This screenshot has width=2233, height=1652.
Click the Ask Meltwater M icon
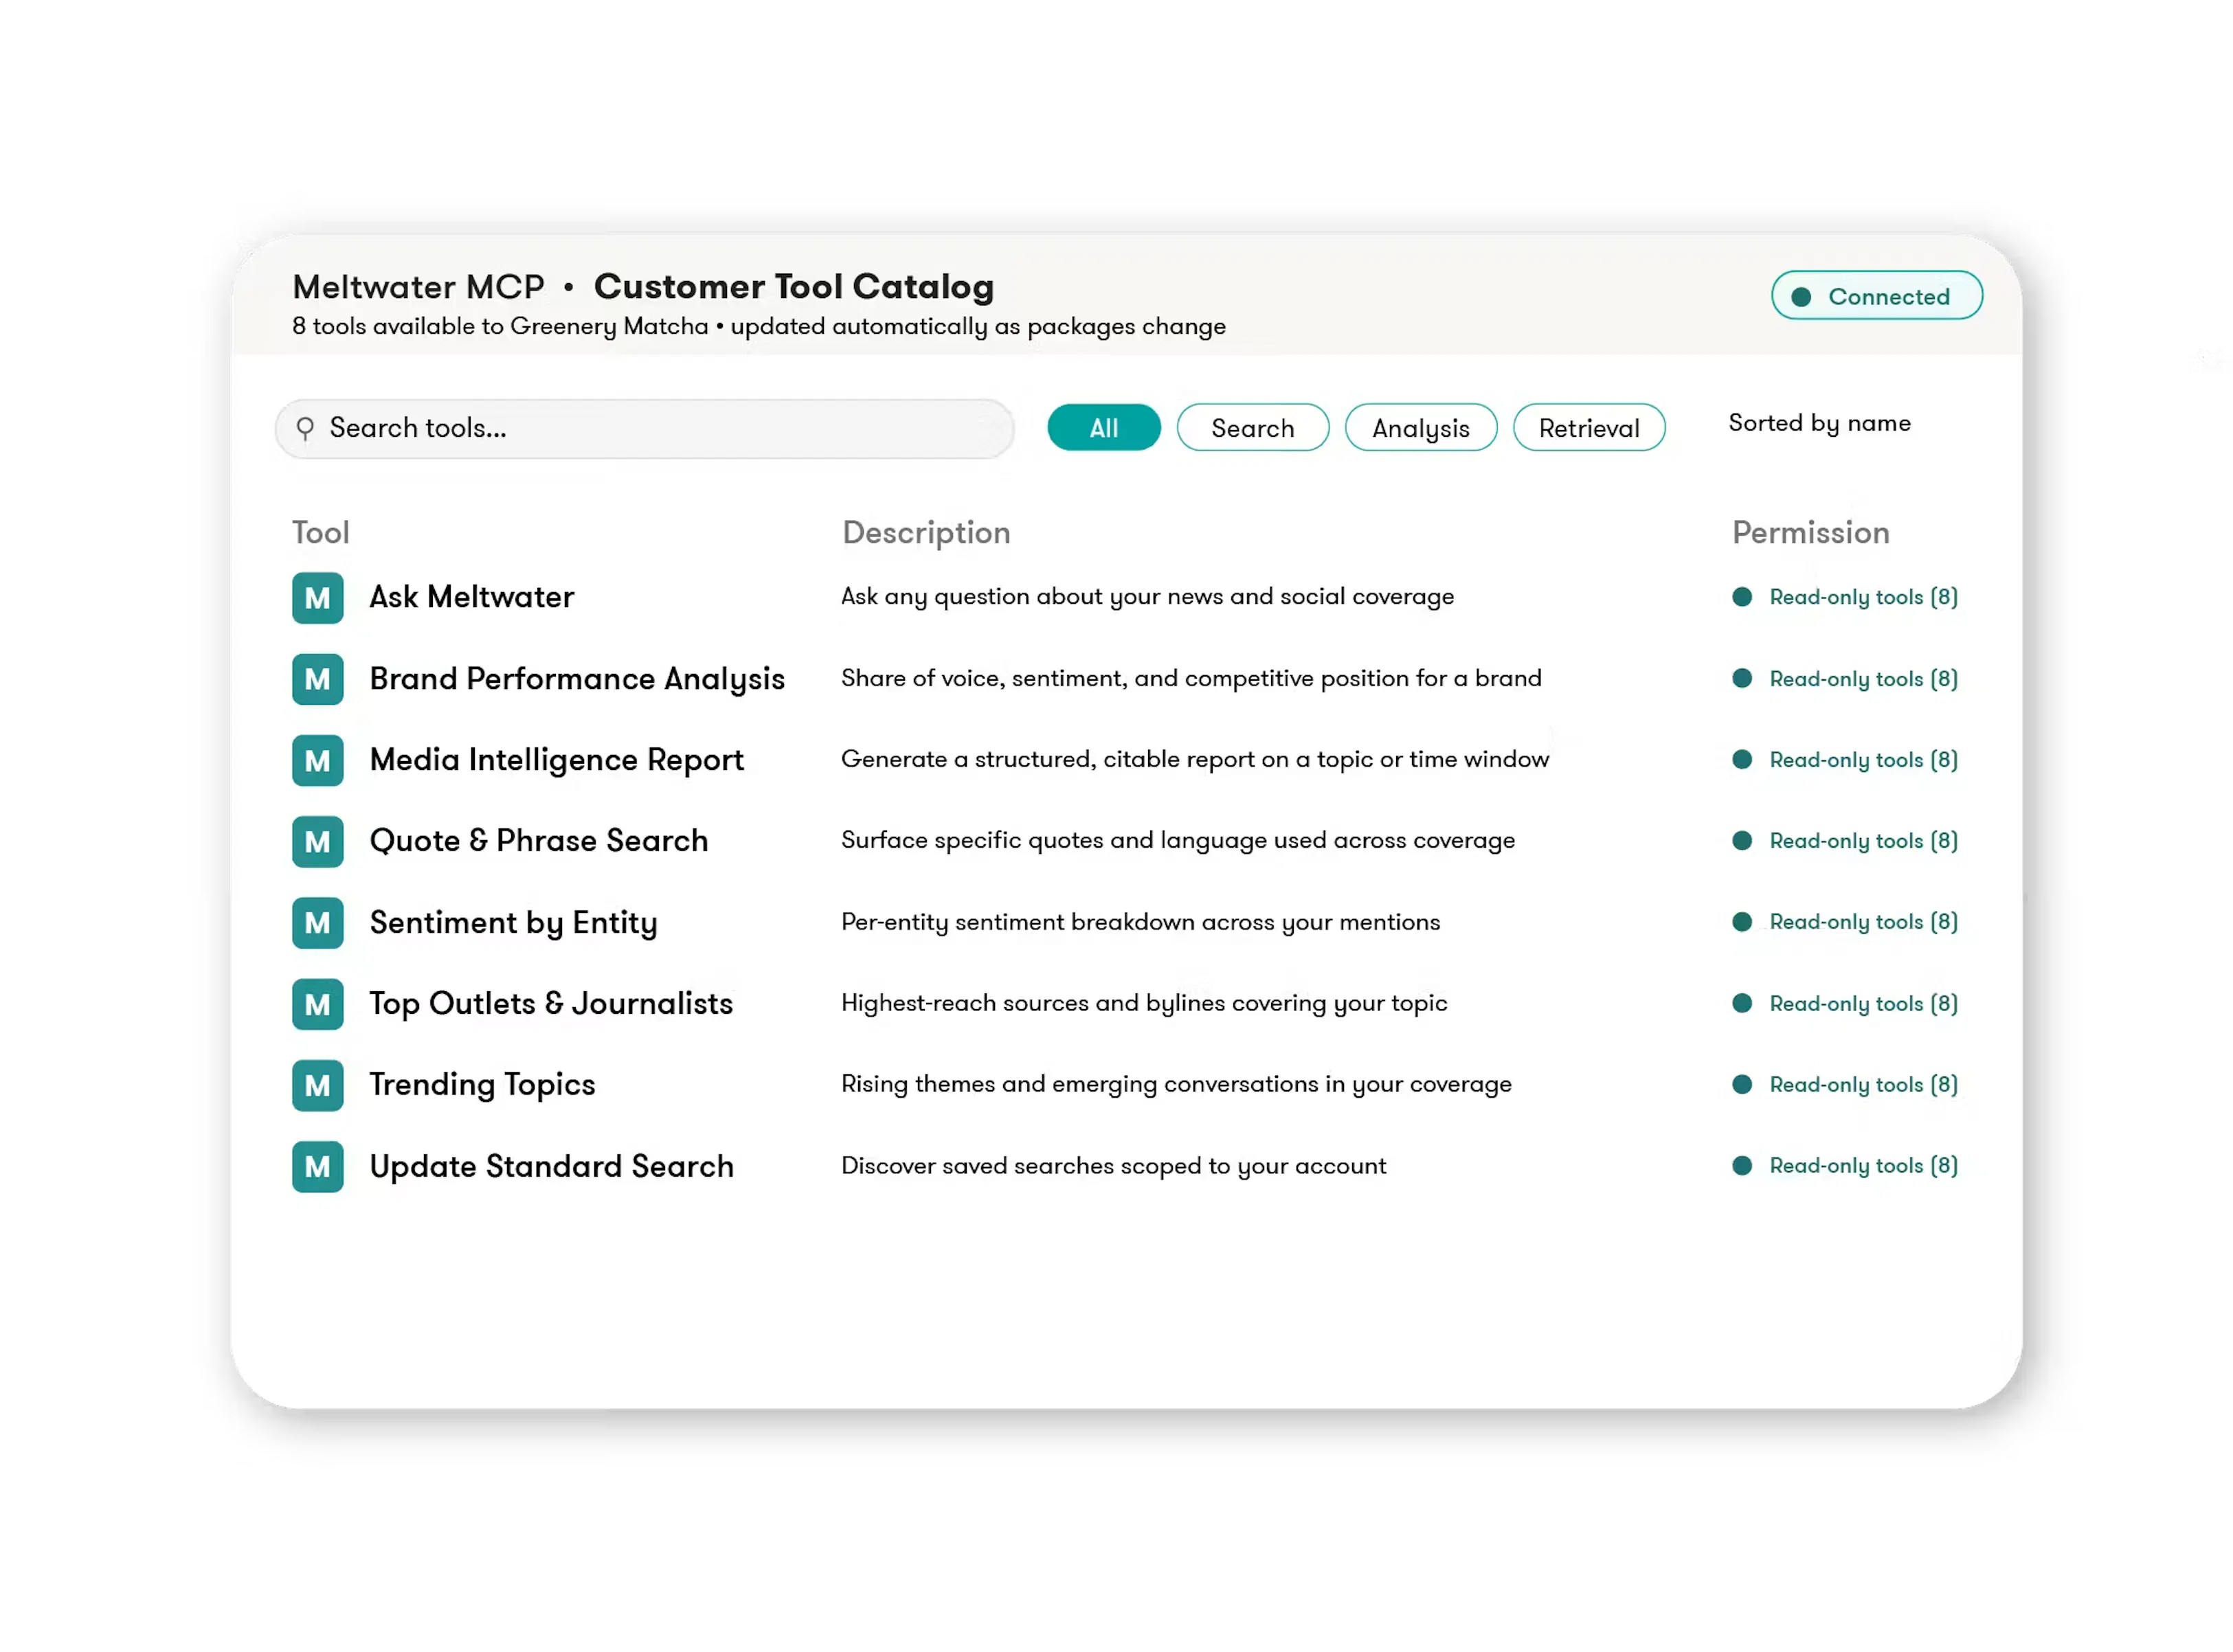pos(318,598)
